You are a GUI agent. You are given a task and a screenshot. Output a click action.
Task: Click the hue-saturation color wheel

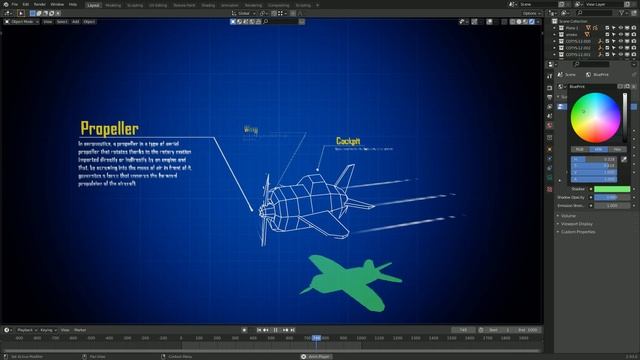pyautogui.click(x=596, y=118)
